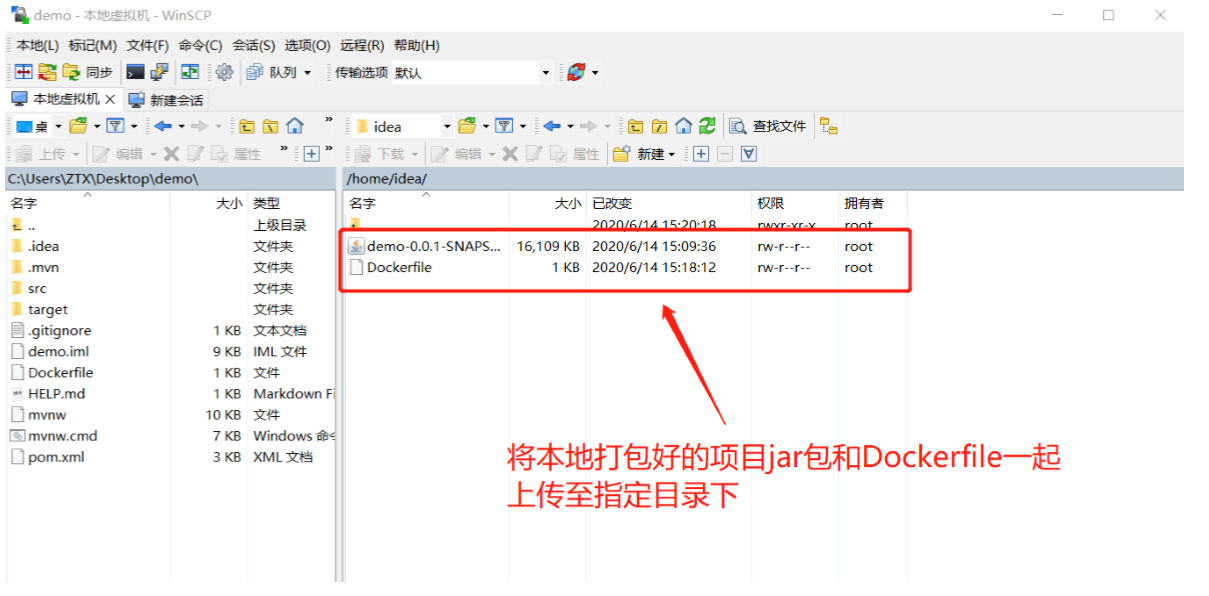Viewport: 1209px width, 596px height.
Task: Sort remote files by 权限 column
Action: (x=794, y=203)
